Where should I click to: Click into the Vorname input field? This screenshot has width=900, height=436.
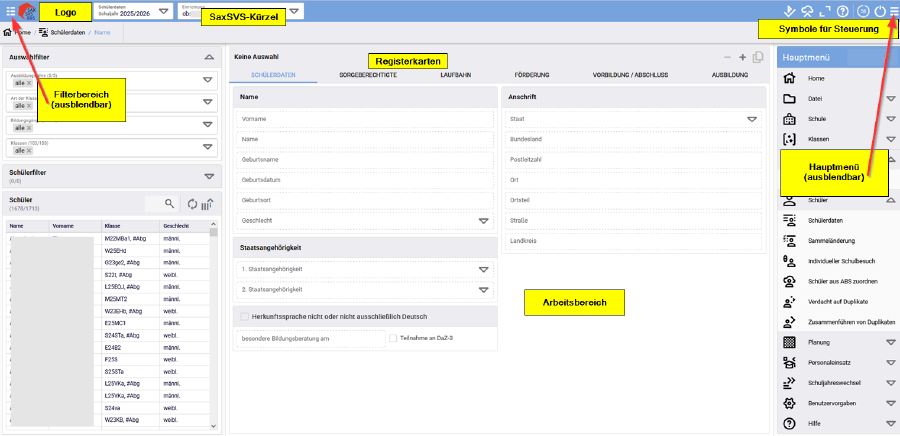click(x=365, y=118)
